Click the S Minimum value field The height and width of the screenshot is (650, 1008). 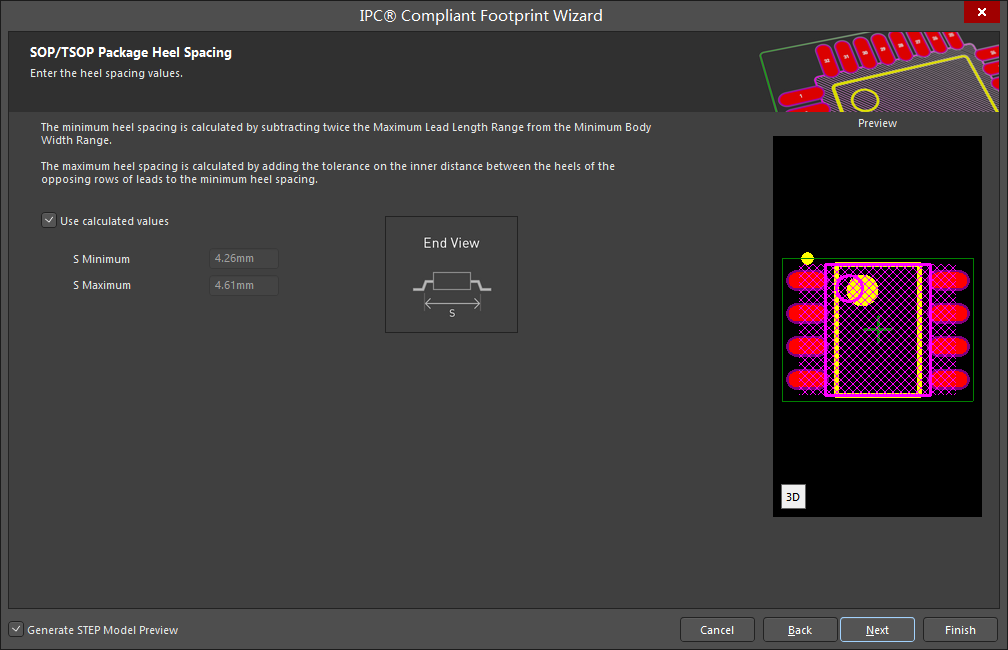tap(244, 259)
